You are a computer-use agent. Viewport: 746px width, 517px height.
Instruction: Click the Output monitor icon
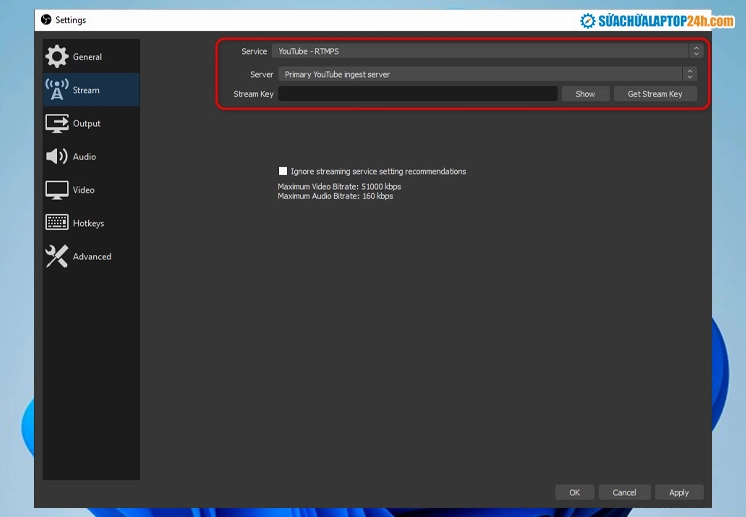[x=57, y=123]
